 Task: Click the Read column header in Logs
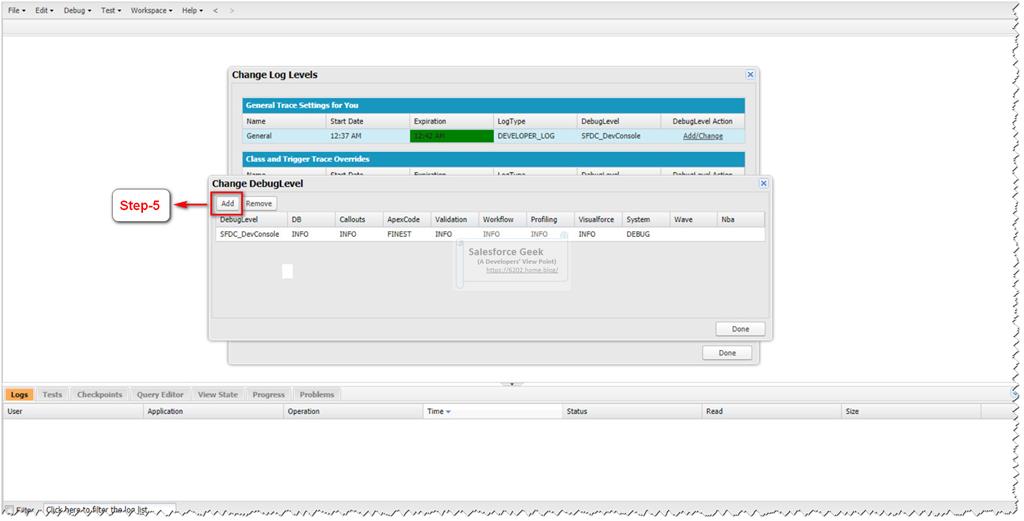772,411
